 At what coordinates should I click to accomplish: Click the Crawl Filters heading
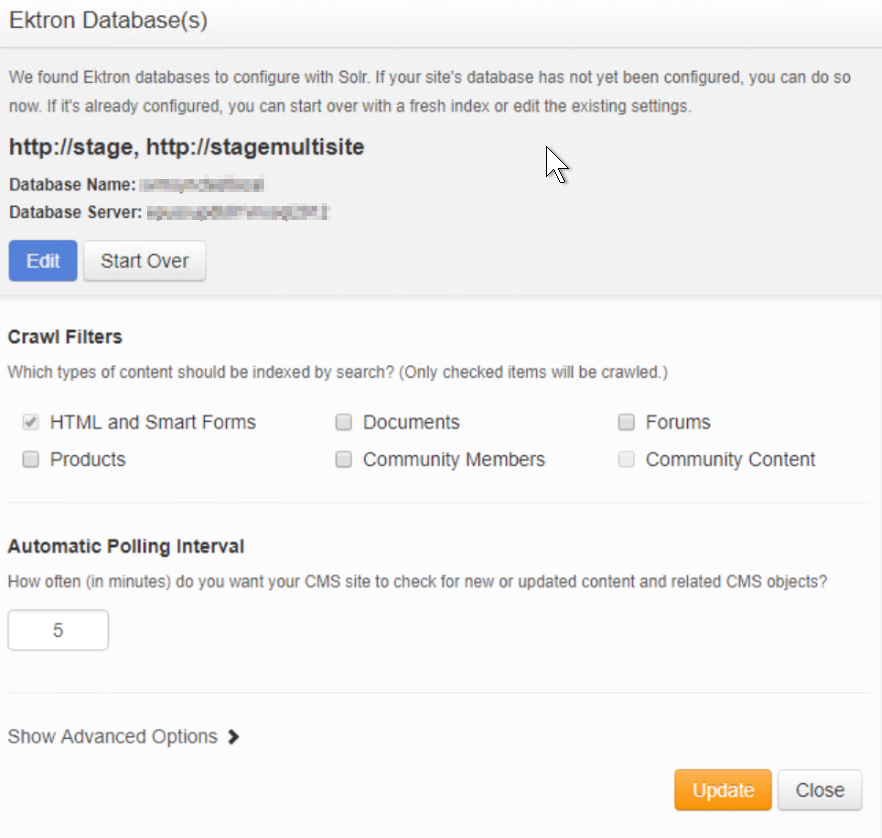click(65, 337)
